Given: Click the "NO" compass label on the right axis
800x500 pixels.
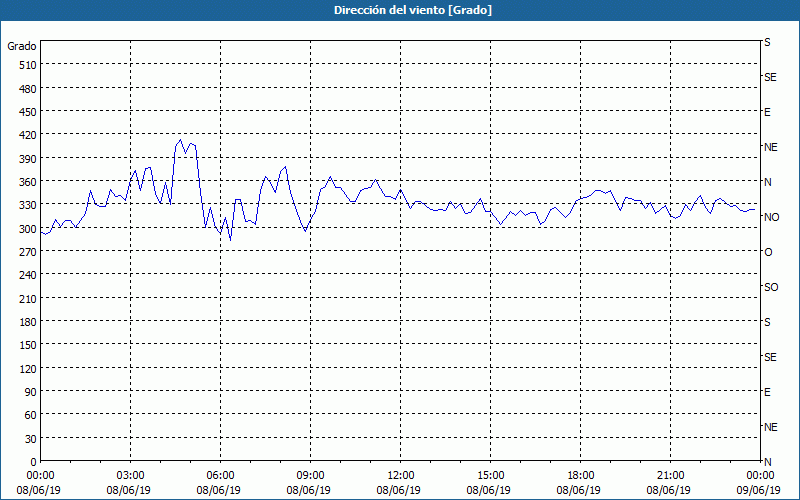Looking at the screenshot, I should pos(771,217).
